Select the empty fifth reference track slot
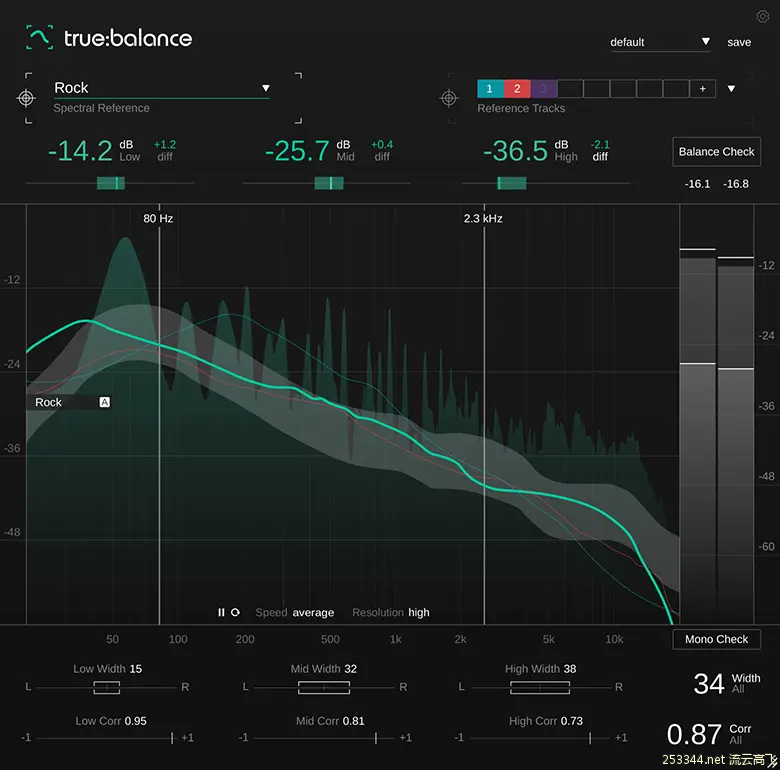 pos(596,89)
